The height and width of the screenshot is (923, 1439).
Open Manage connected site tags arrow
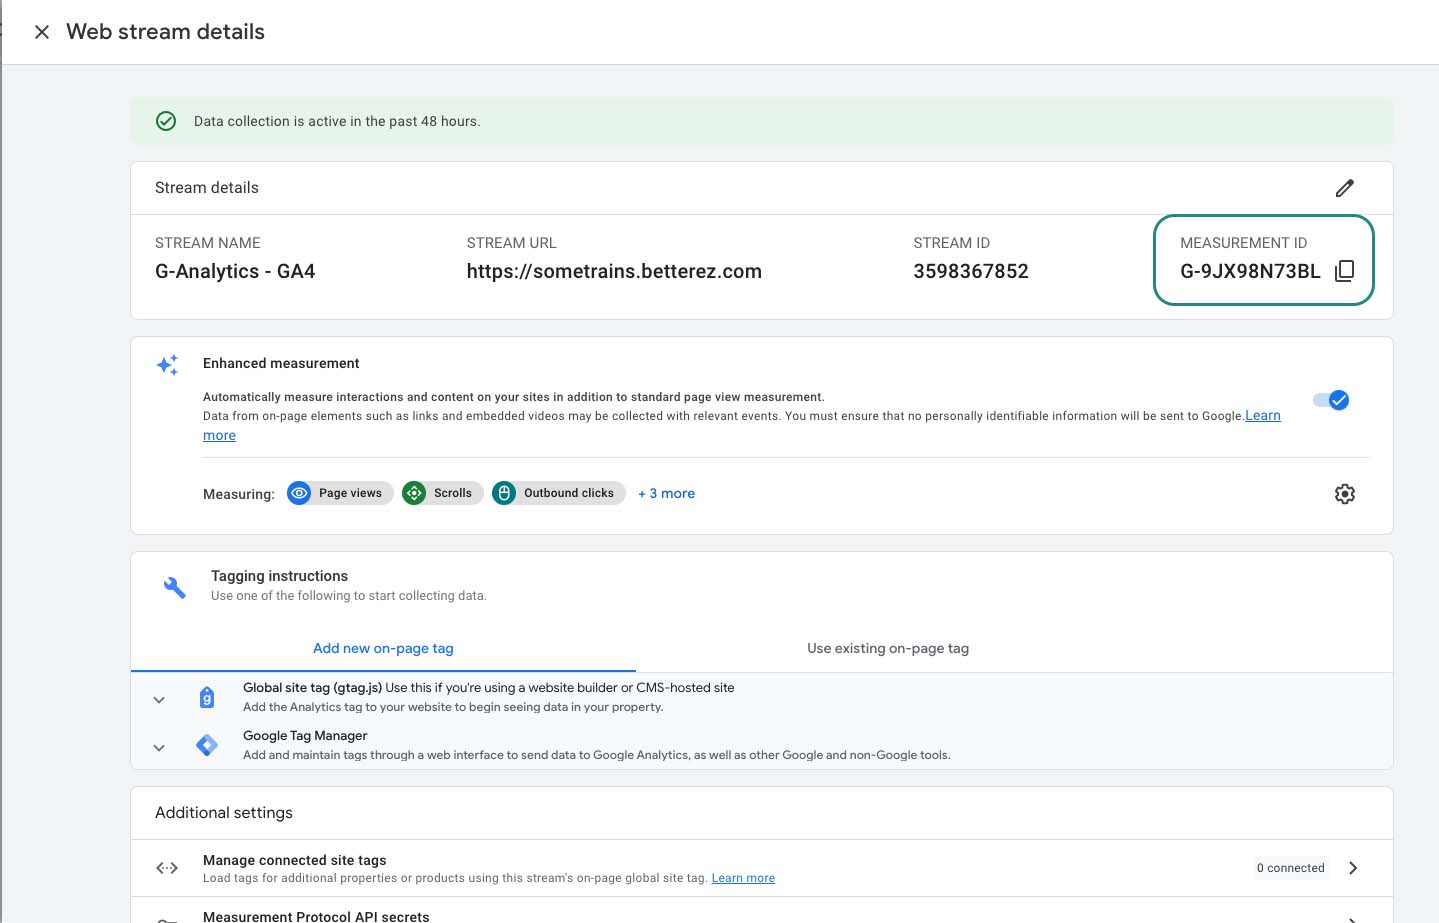click(x=1353, y=868)
